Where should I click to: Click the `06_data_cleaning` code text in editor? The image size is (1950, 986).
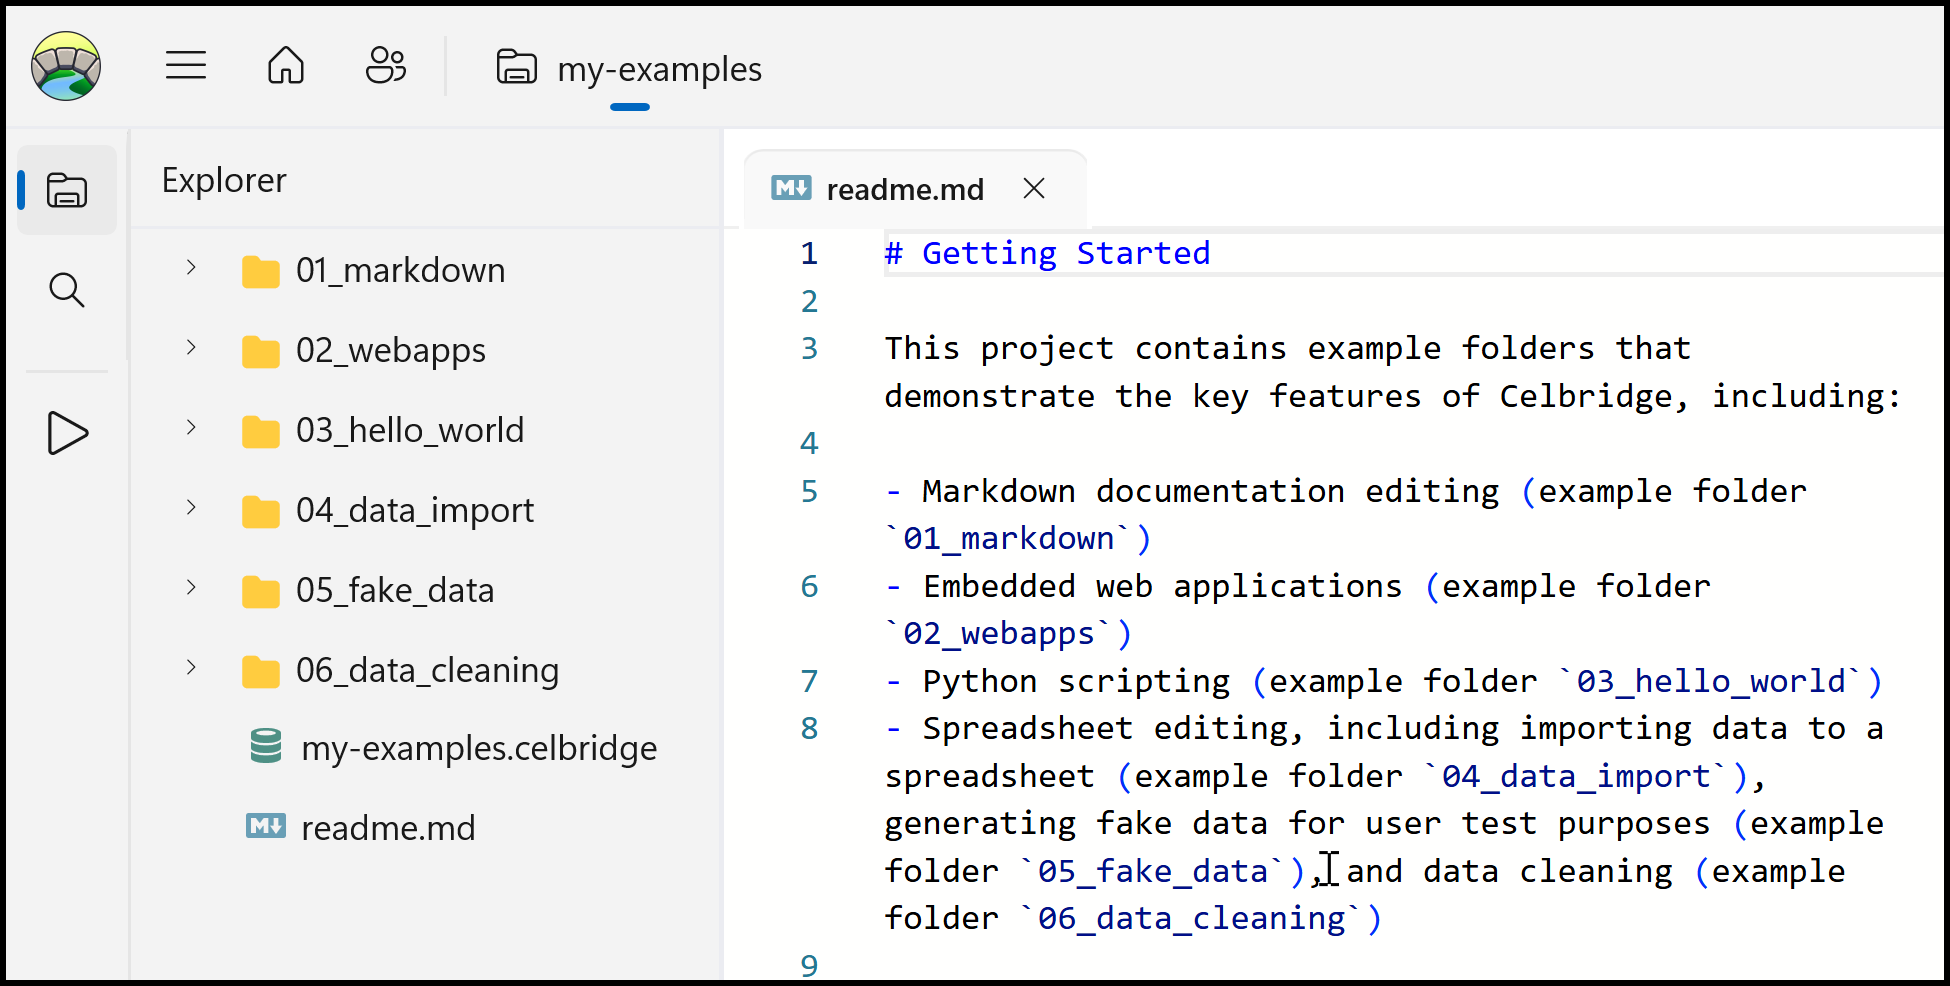pos(1192,919)
